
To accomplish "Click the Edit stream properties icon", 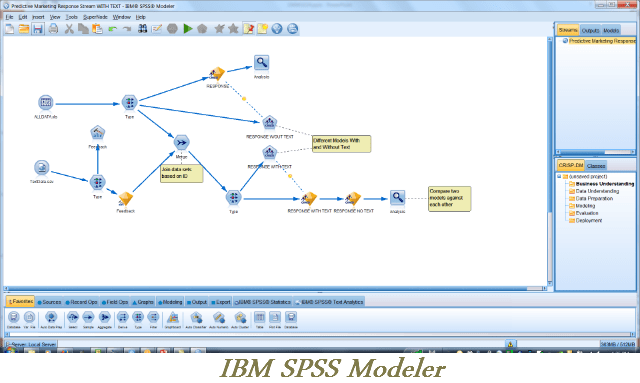I will pos(157,29).
